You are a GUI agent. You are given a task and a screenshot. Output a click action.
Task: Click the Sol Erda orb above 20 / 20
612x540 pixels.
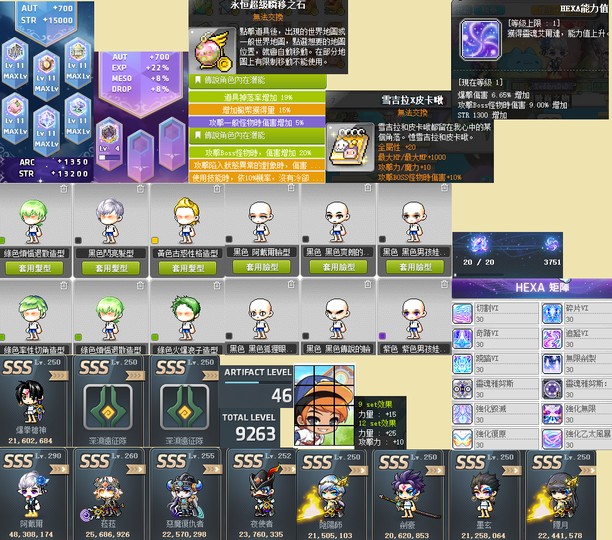point(479,244)
